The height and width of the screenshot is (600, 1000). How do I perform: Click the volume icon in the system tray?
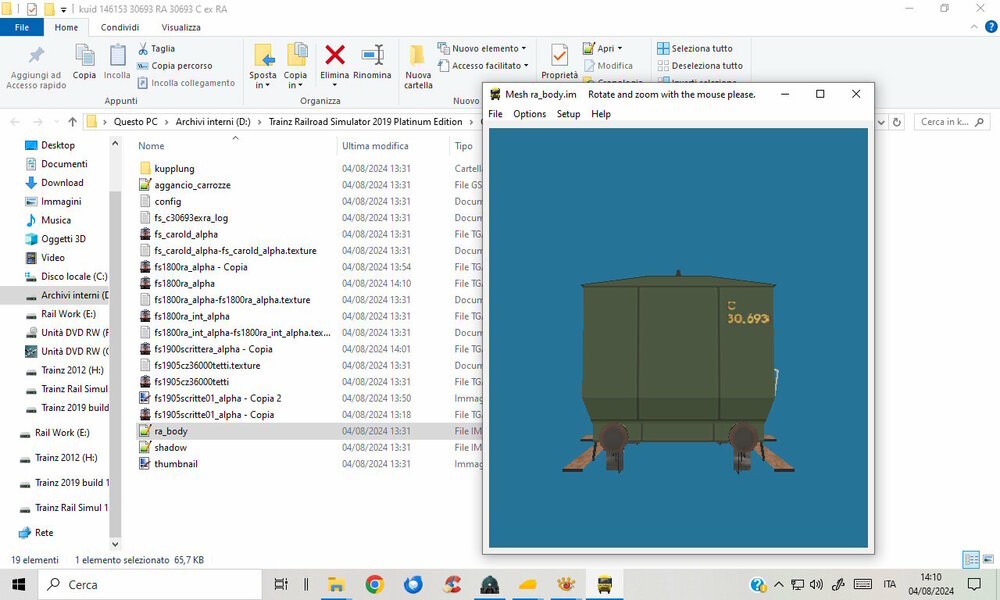pyautogui.click(x=816, y=584)
